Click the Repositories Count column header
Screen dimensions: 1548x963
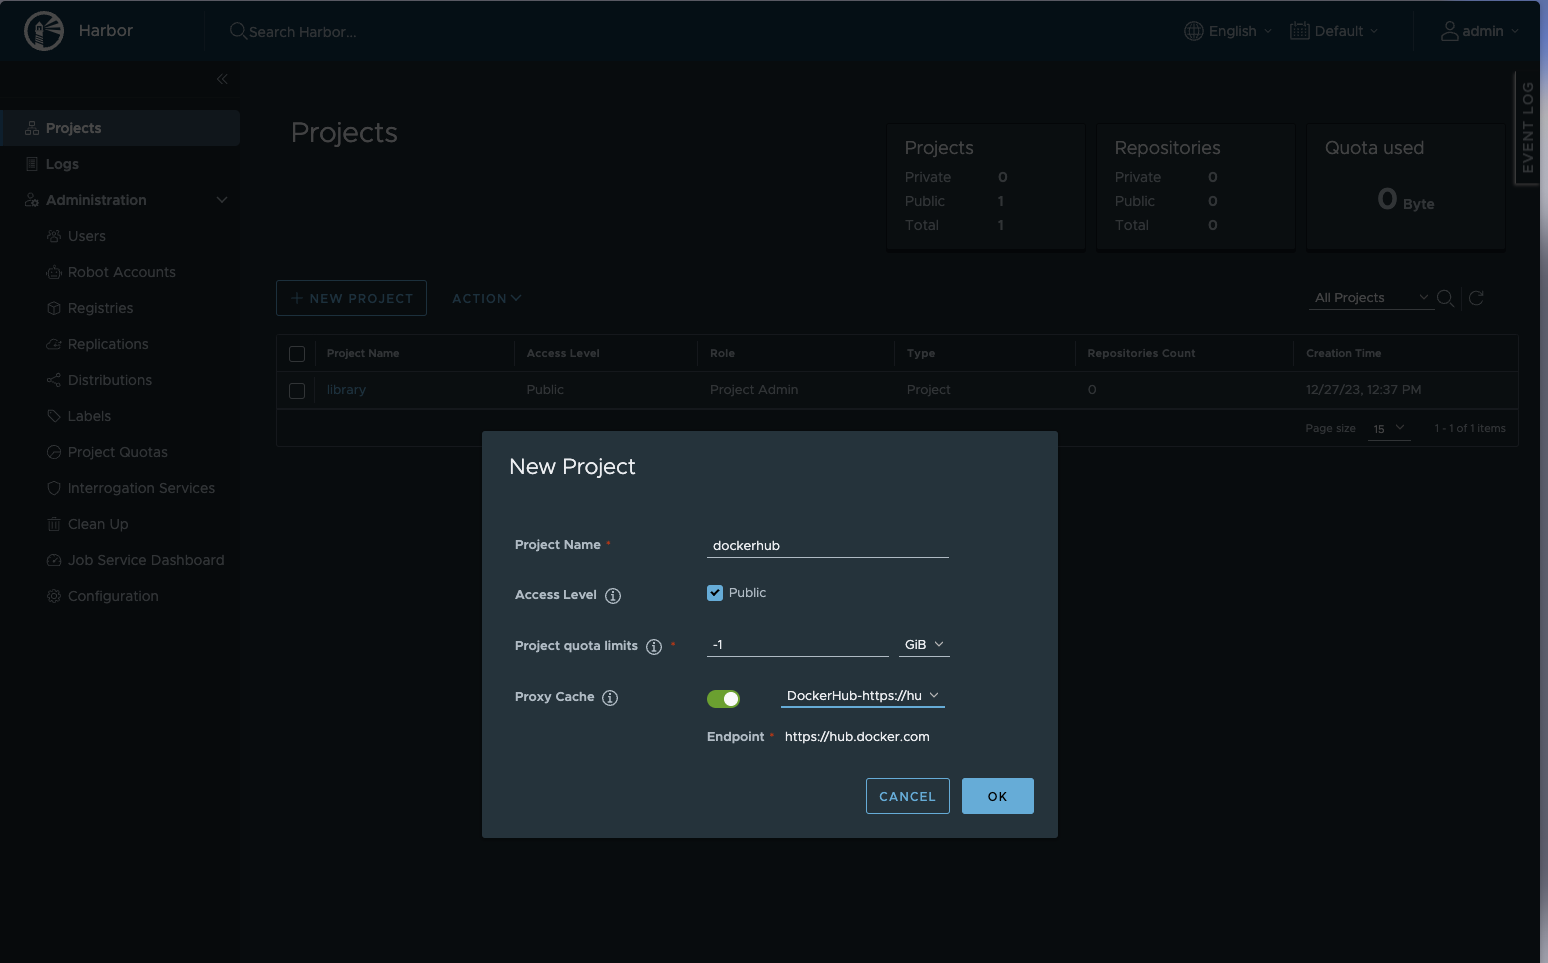click(x=1141, y=353)
